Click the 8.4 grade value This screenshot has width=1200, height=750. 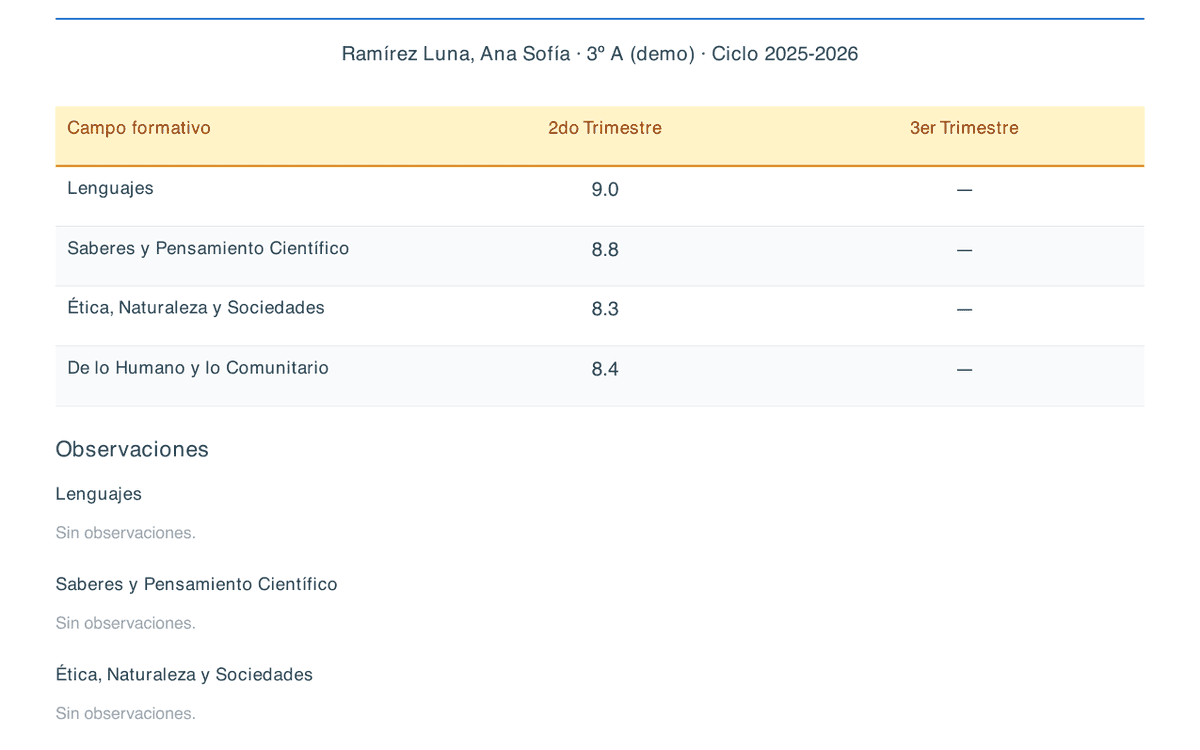(x=605, y=369)
